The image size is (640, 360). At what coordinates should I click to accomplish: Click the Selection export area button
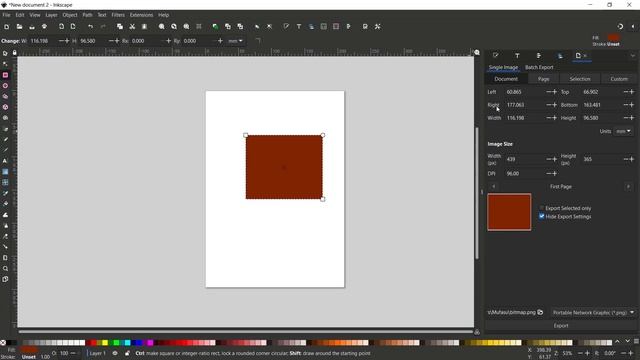[580, 79]
